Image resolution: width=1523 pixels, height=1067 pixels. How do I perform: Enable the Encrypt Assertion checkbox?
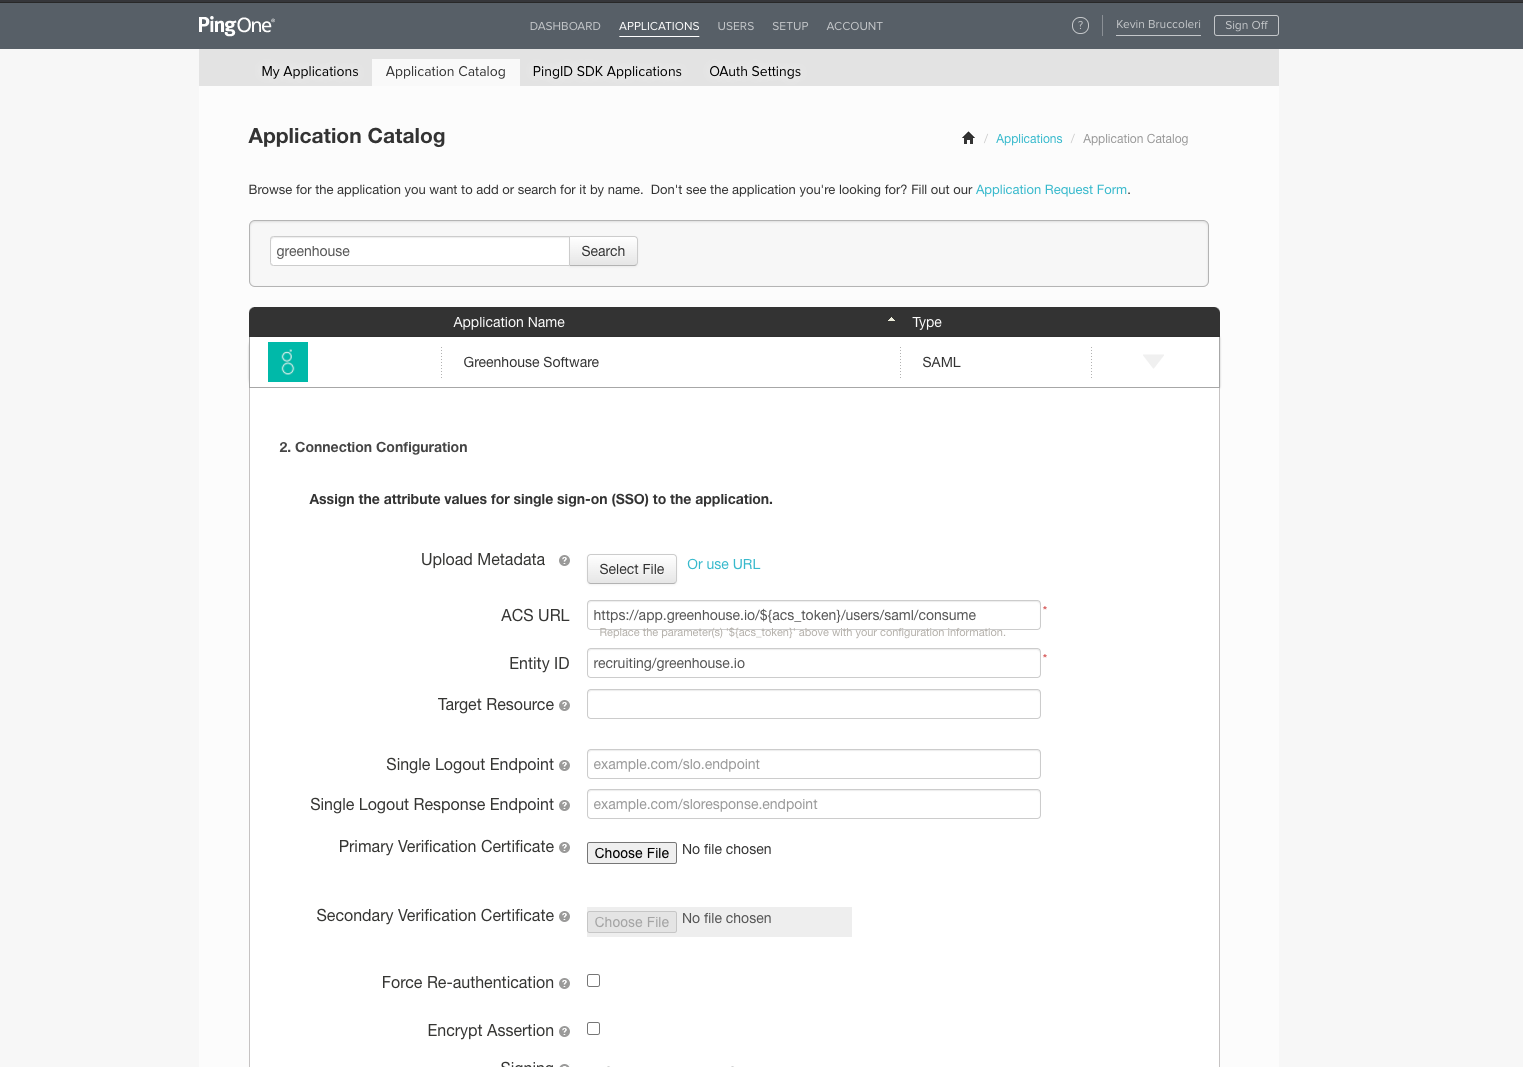point(593,1029)
